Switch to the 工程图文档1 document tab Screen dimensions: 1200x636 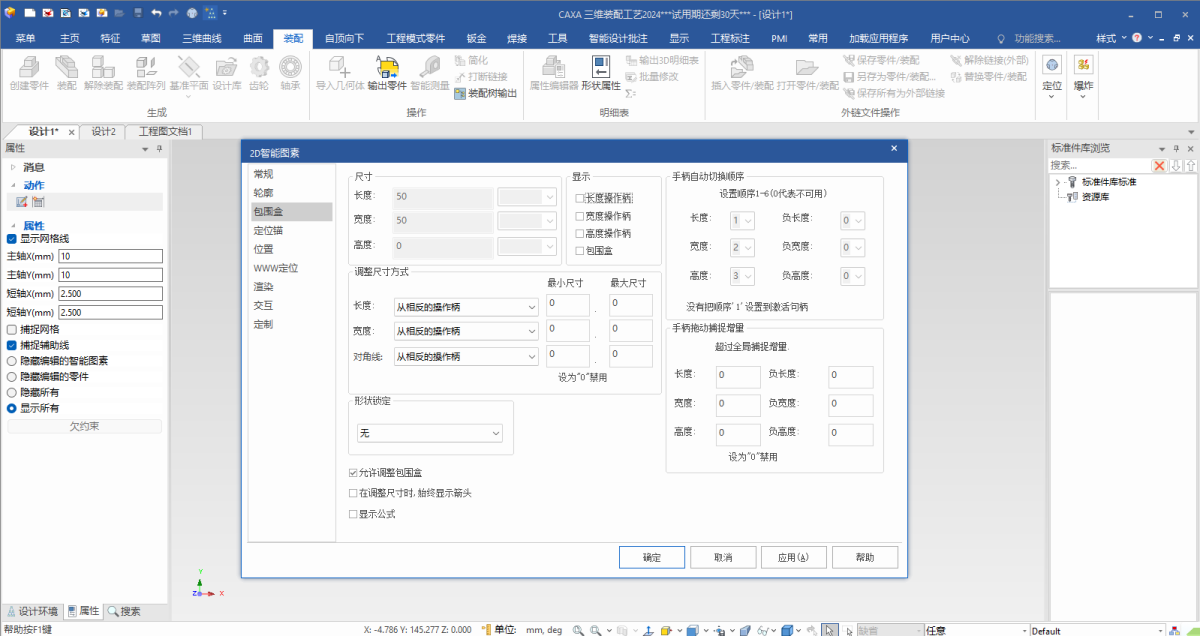[165, 131]
